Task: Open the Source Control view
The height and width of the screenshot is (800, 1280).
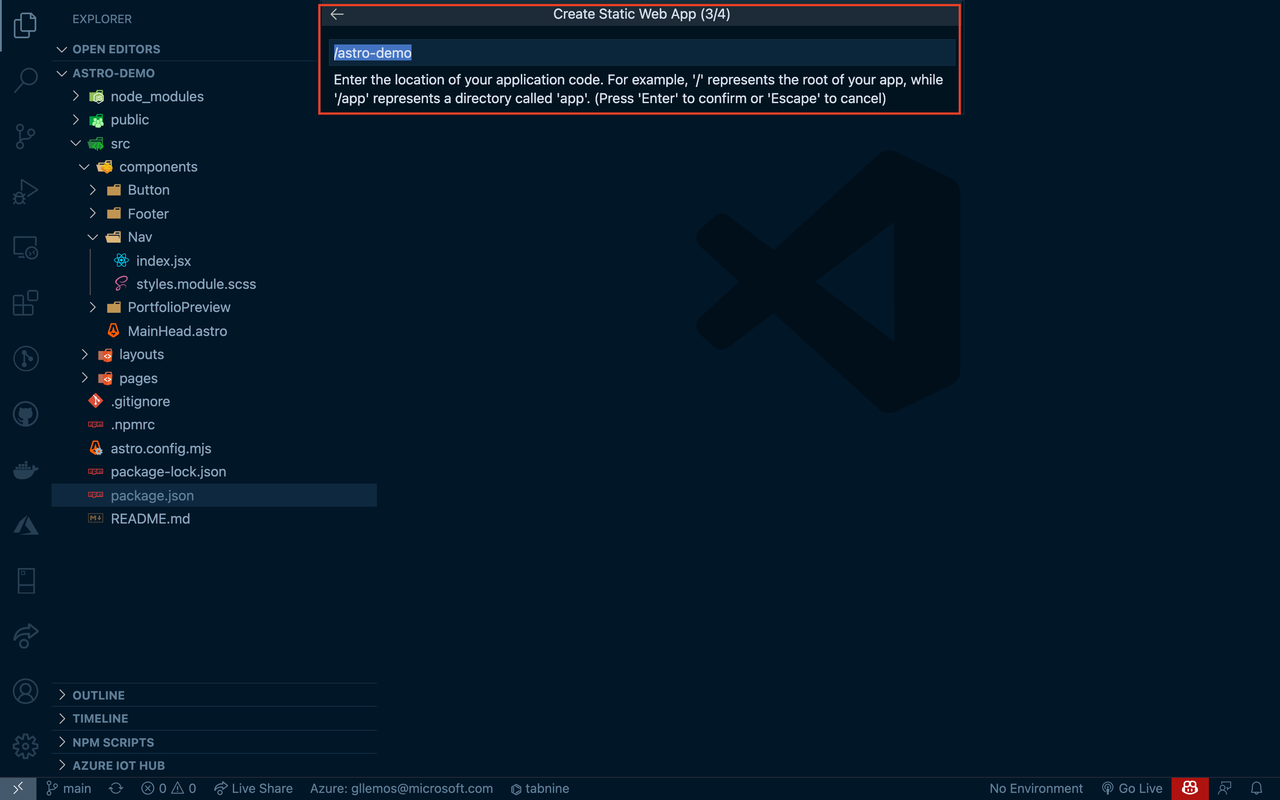Action: click(x=26, y=136)
